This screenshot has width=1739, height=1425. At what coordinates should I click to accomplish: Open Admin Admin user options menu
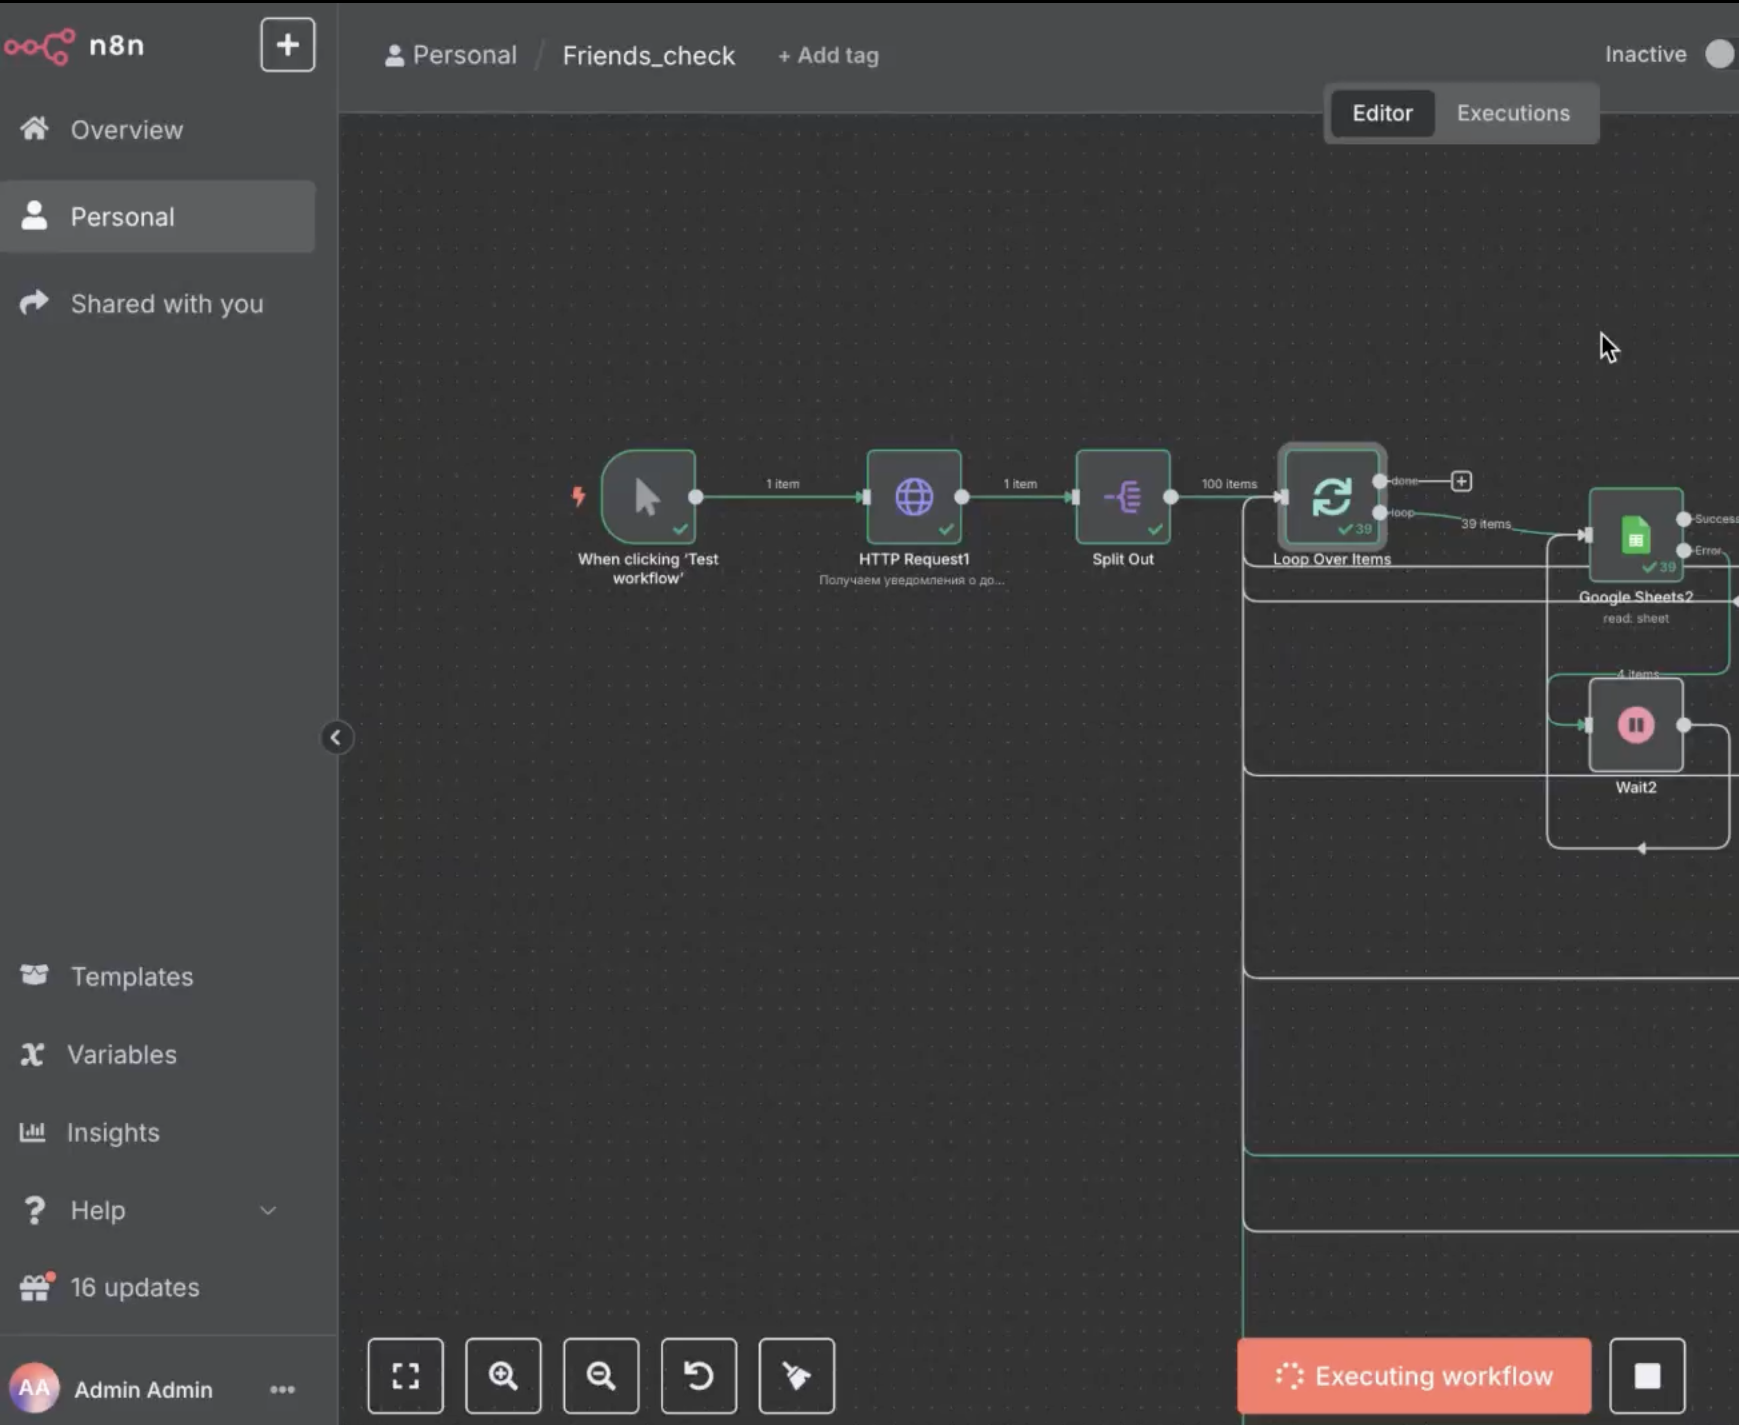(282, 1389)
